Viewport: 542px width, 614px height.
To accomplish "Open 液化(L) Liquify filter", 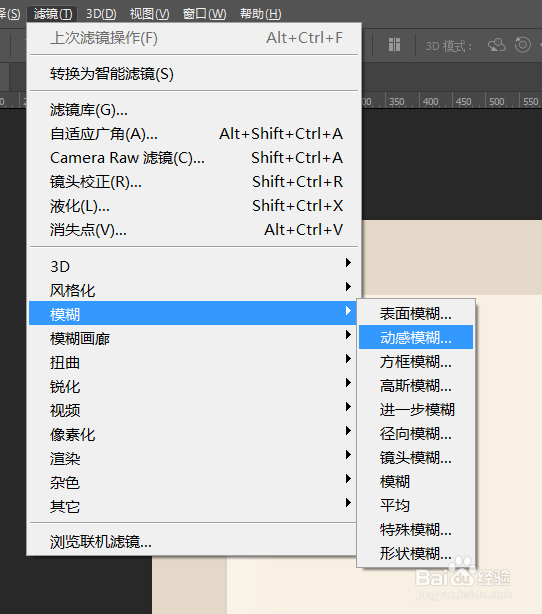I will 194,206.
